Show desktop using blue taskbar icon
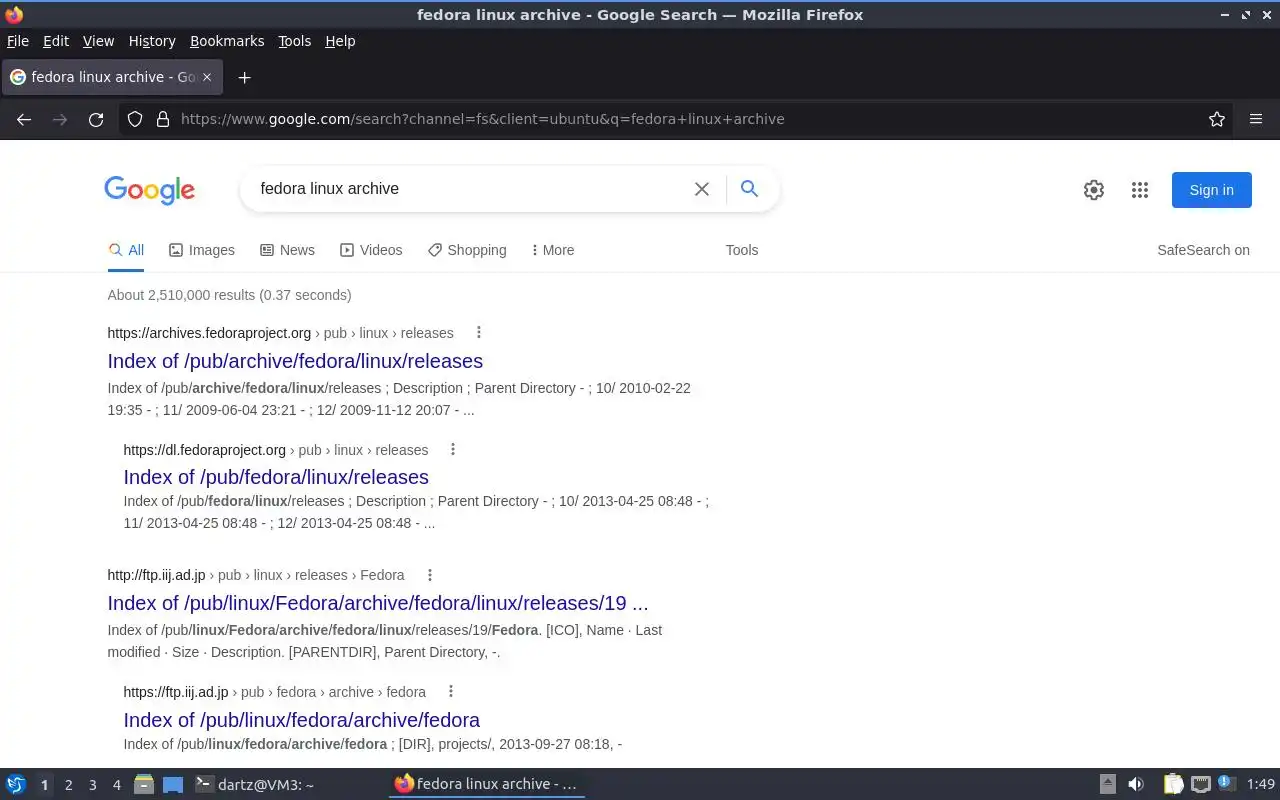Viewport: 1280px width, 800px height. (173, 785)
